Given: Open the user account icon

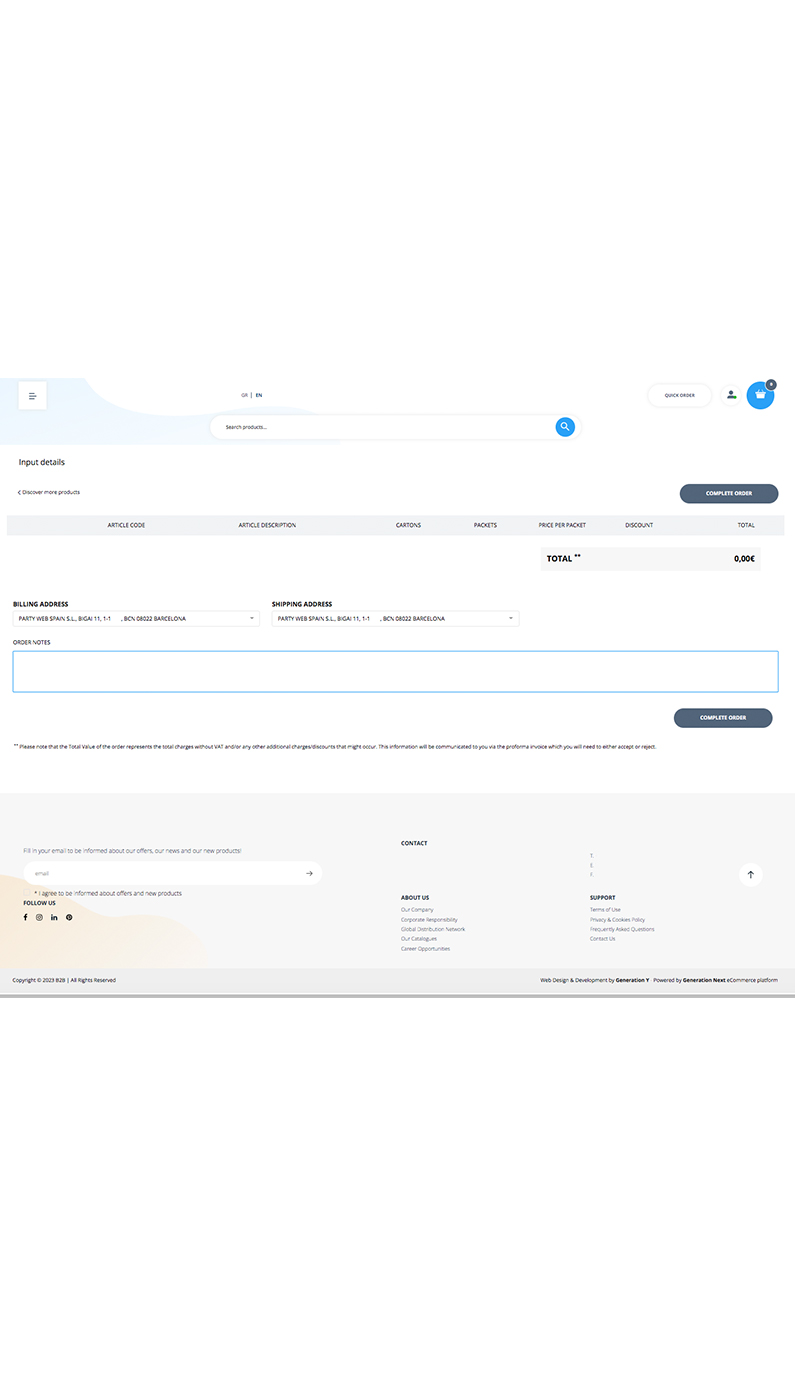Looking at the screenshot, I should (731, 395).
